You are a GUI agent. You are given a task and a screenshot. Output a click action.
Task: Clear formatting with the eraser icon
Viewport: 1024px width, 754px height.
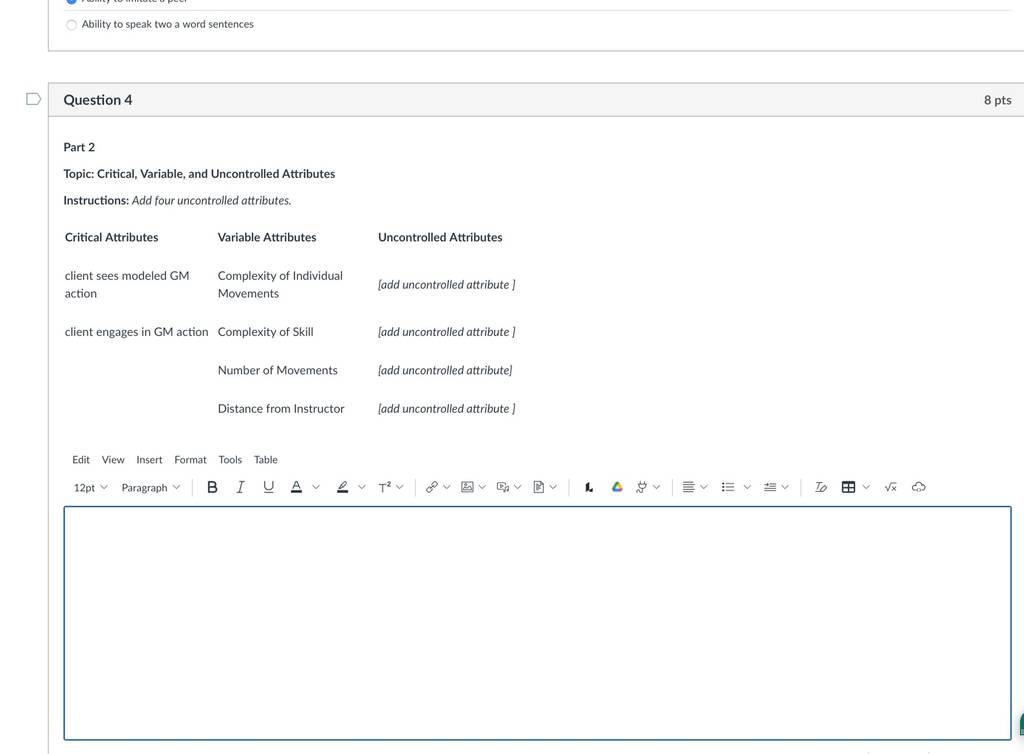click(x=821, y=487)
